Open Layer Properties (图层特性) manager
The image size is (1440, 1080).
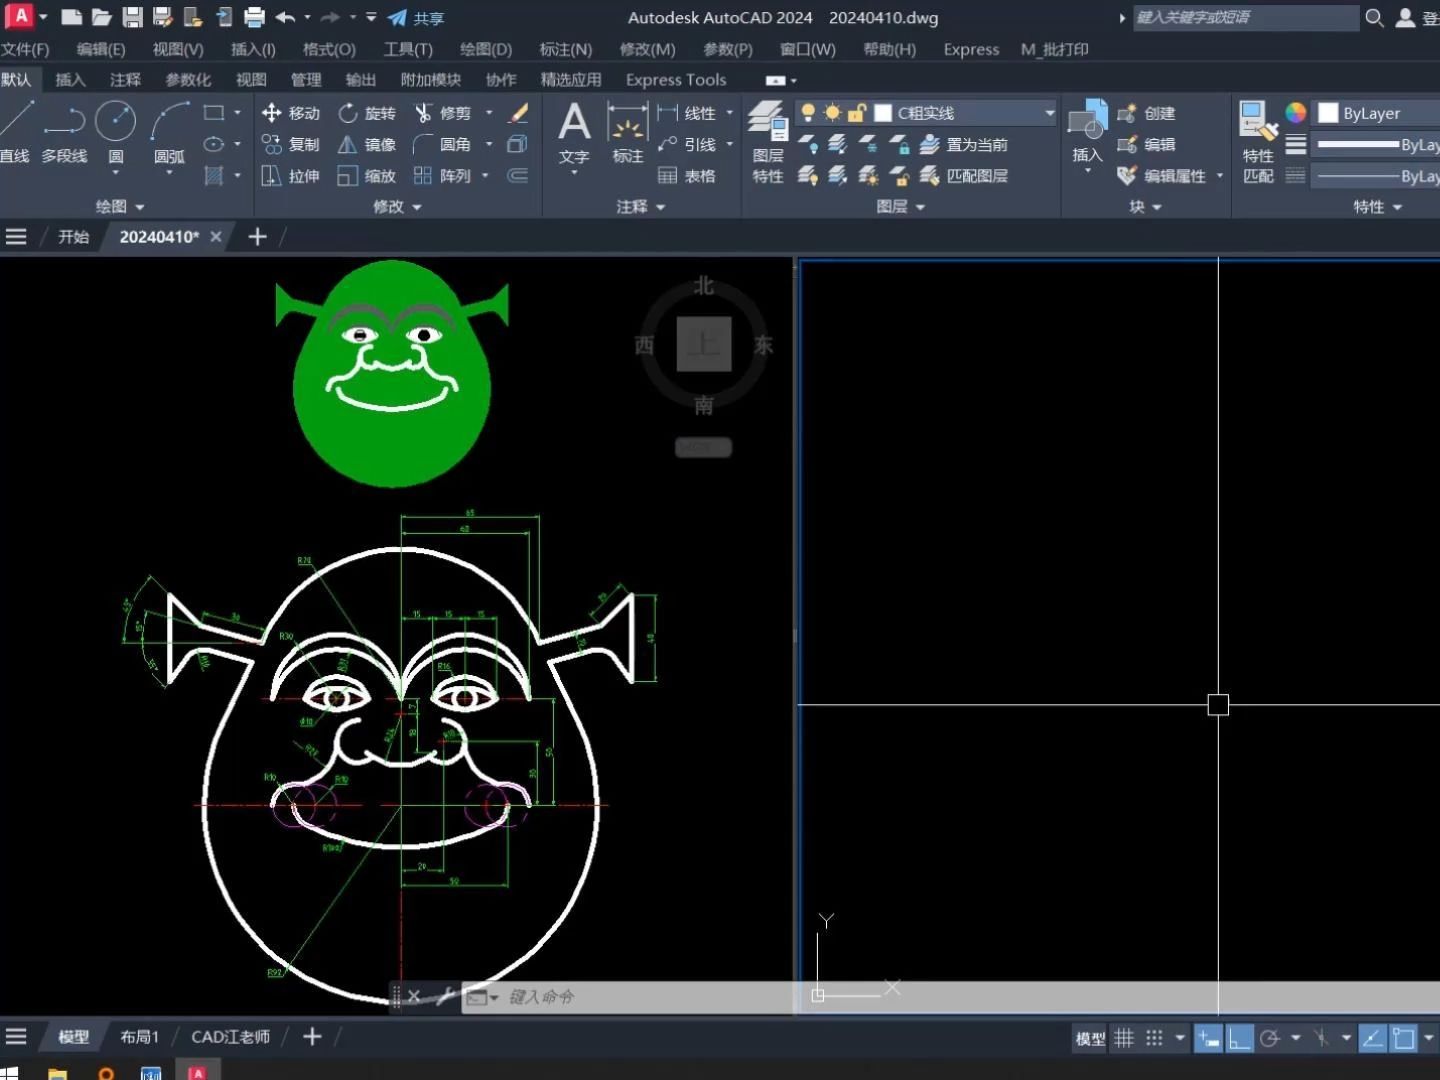tap(768, 141)
